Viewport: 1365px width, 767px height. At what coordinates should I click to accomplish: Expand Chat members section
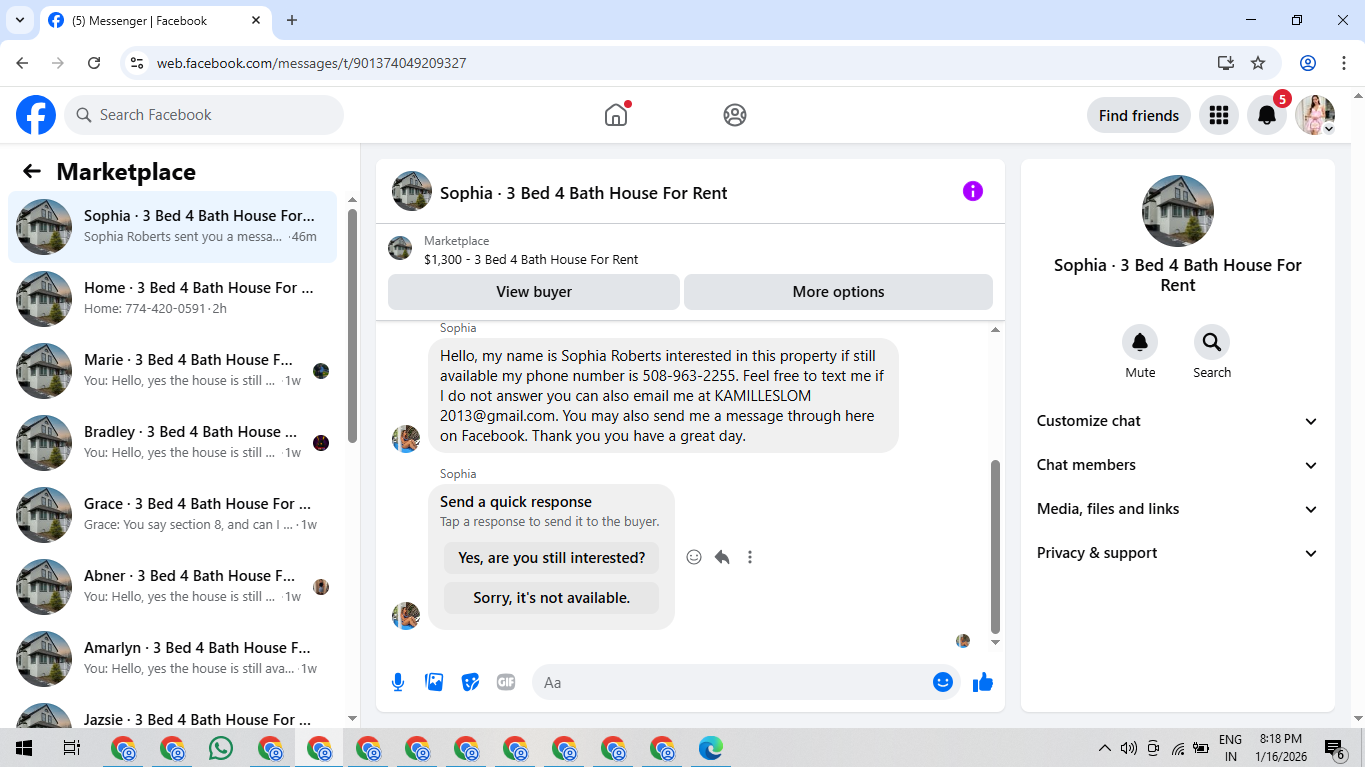(x=1178, y=465)
